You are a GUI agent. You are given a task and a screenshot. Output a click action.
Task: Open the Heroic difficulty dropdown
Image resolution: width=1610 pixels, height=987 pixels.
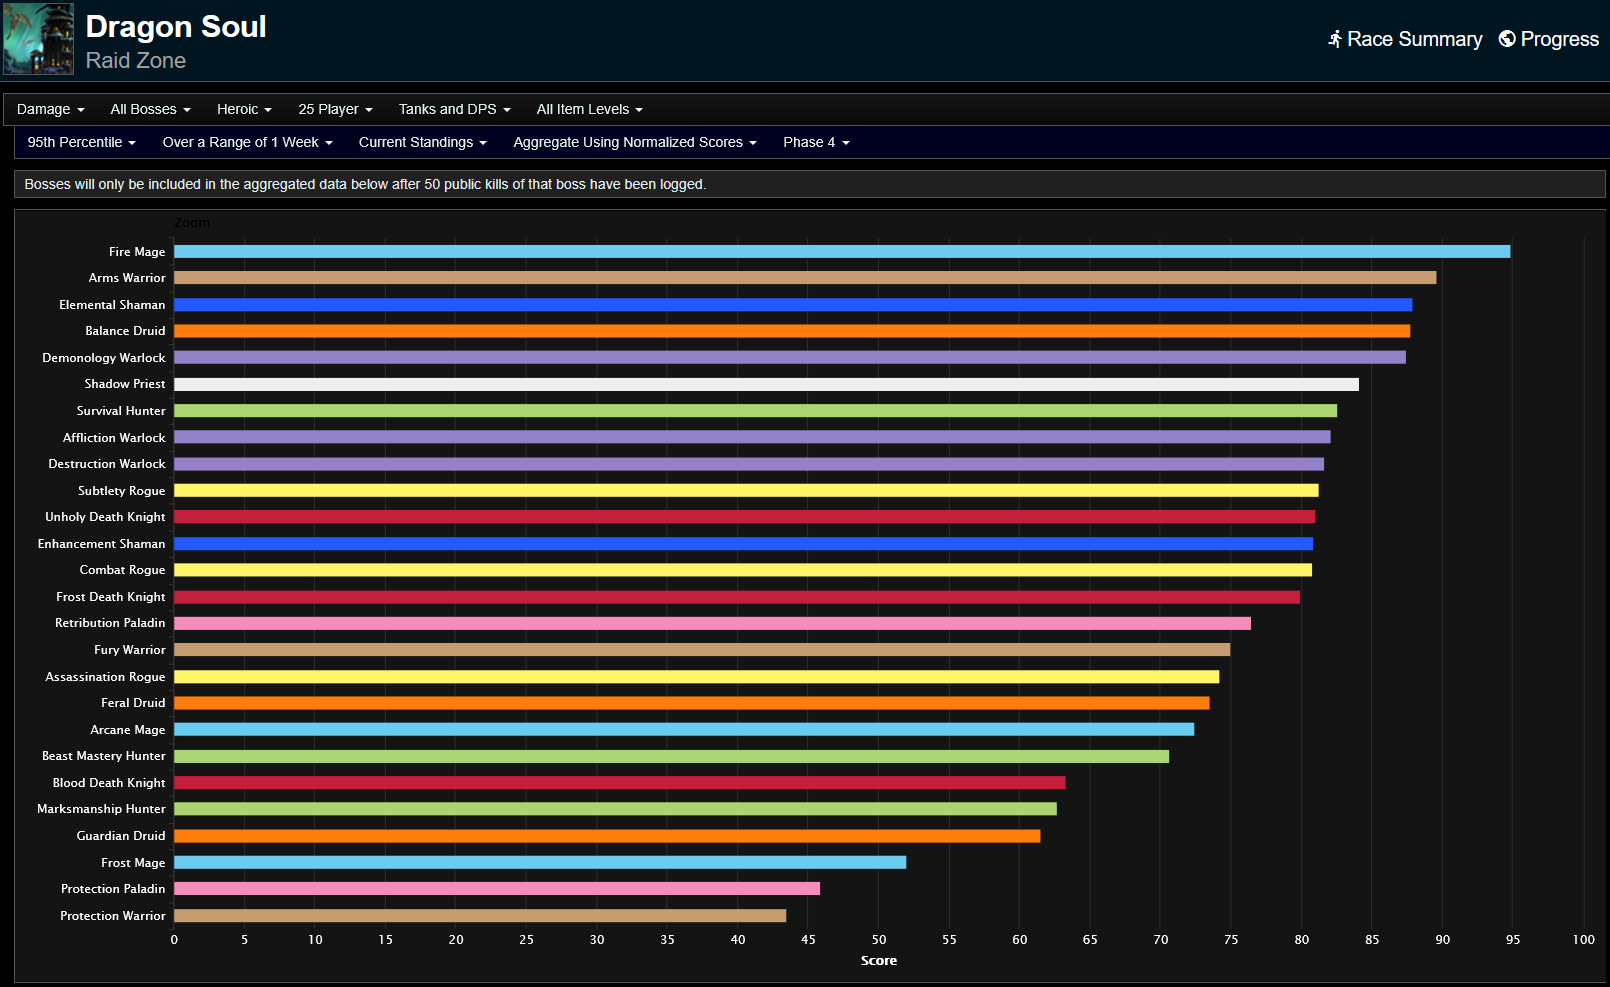(x=243, y=109)
